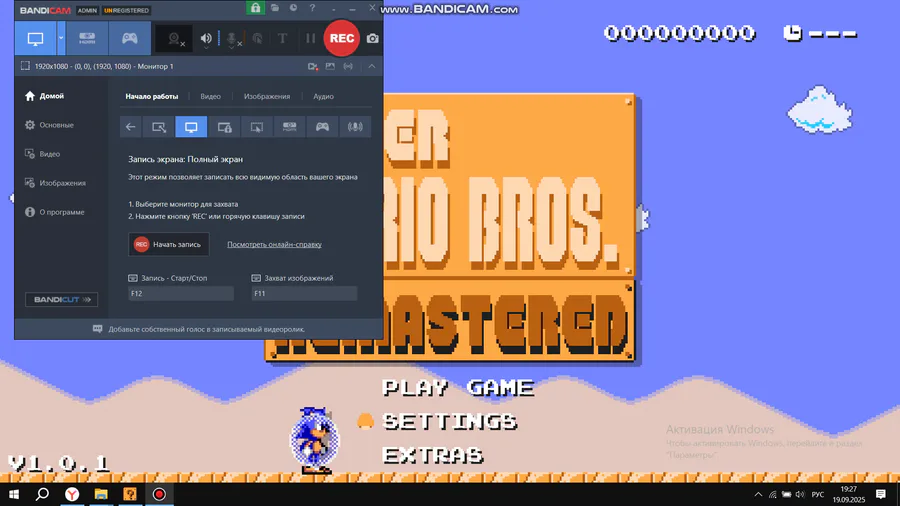
Task: Select fullscreen mode in the mode row
Action: (191, 127)
